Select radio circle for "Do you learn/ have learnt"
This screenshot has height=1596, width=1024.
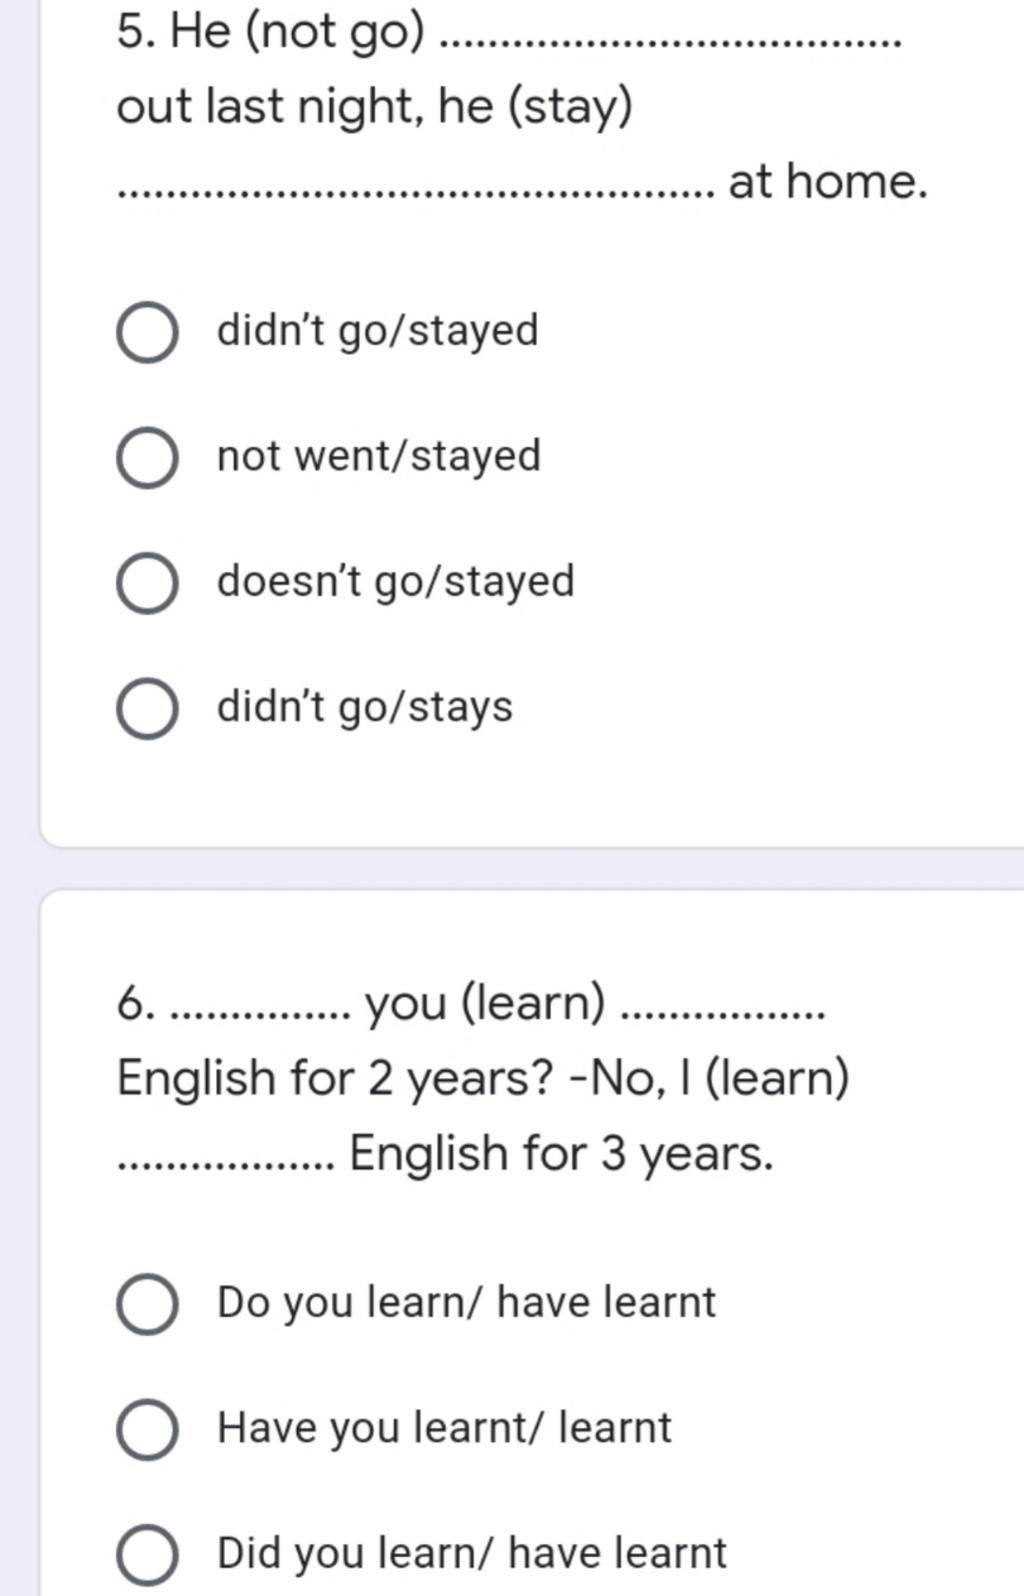point(148,1304)
